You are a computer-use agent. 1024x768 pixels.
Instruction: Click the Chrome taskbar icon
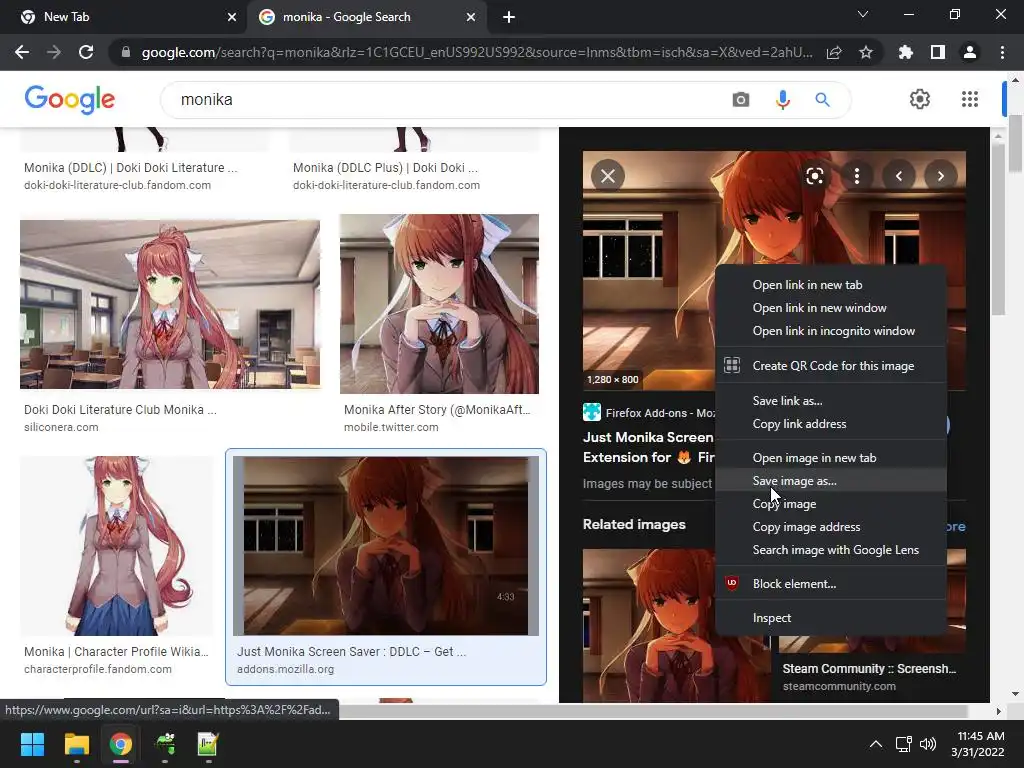[121, 744]
